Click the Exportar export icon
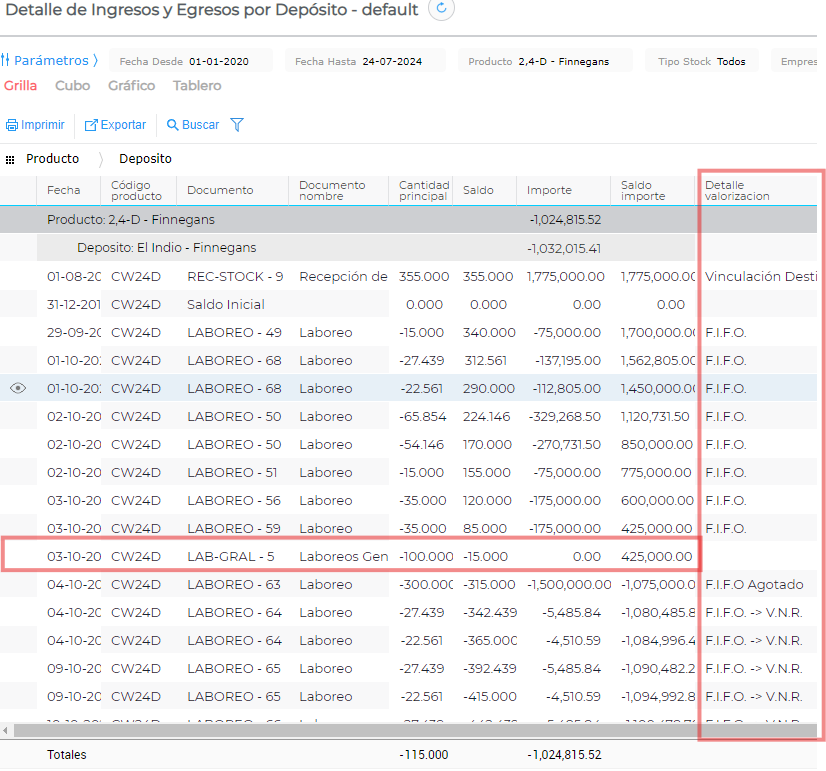This screenshot has height=771, width=826. (91, 125)
